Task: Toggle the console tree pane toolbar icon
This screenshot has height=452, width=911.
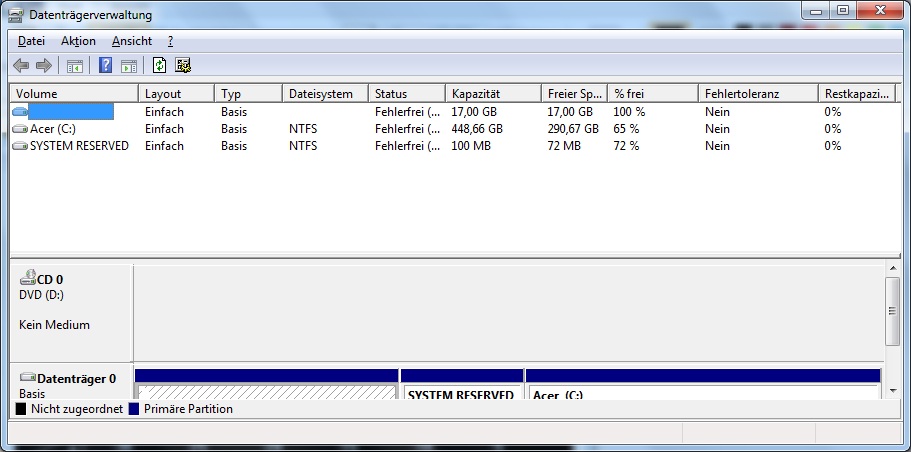Action: [x=75, y=66]
